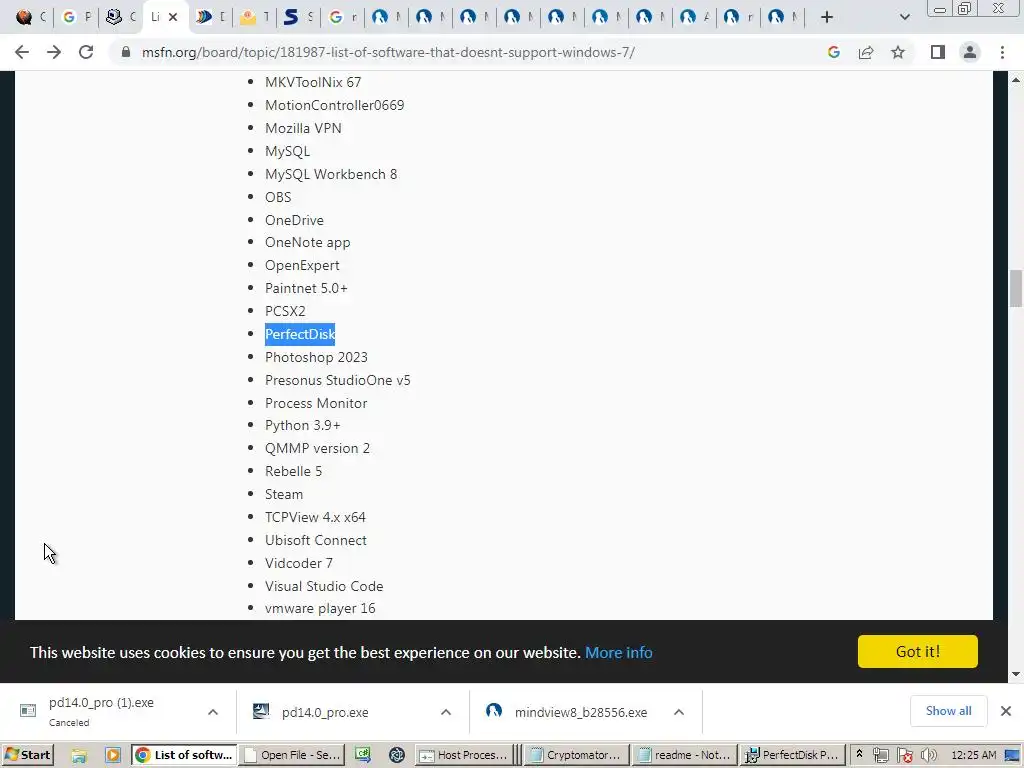The height and width of the screenshot is (768, 1024).
Task: Open downloaded pd14.0_pro.exe file
Action: (x=325, y=712)
